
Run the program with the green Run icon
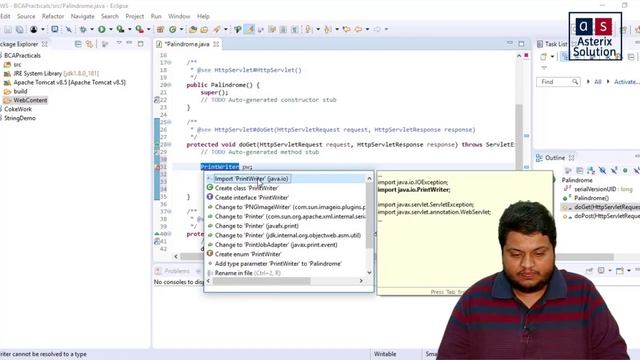pyautogui.click(x=102, y=29)
